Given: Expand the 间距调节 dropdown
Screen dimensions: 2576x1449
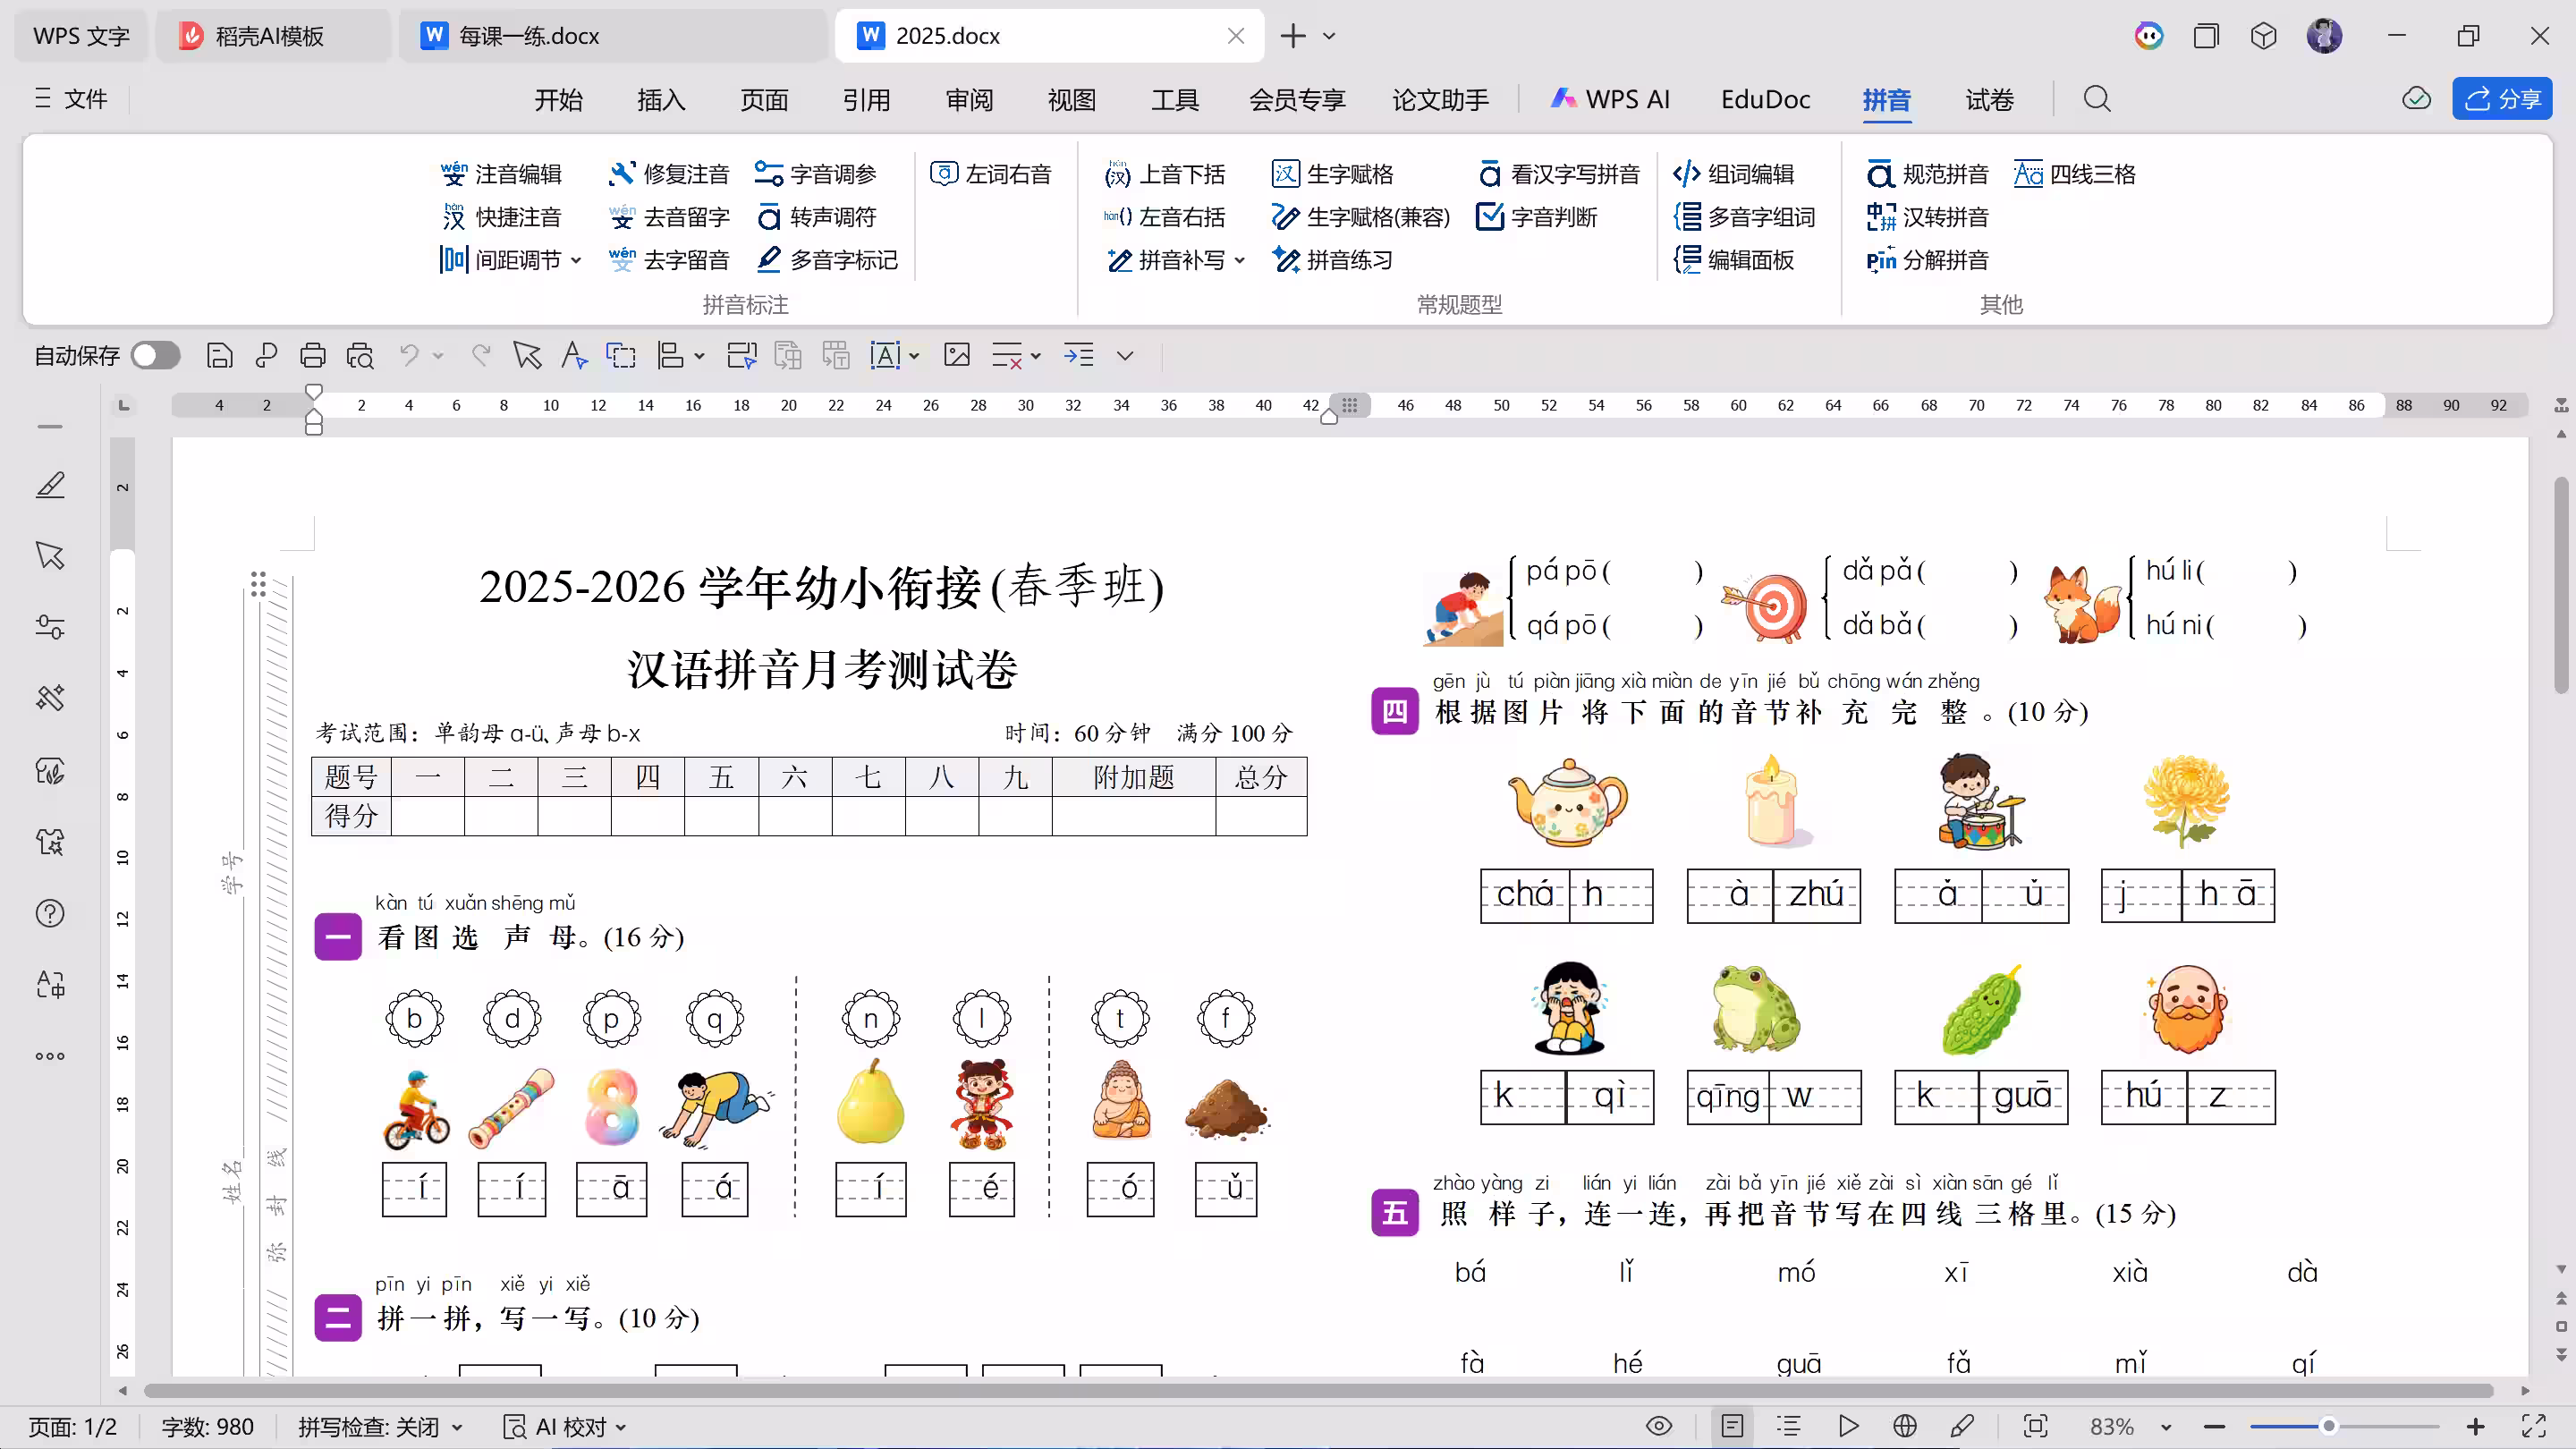Looking at the screenshot, I should [577, 260].
